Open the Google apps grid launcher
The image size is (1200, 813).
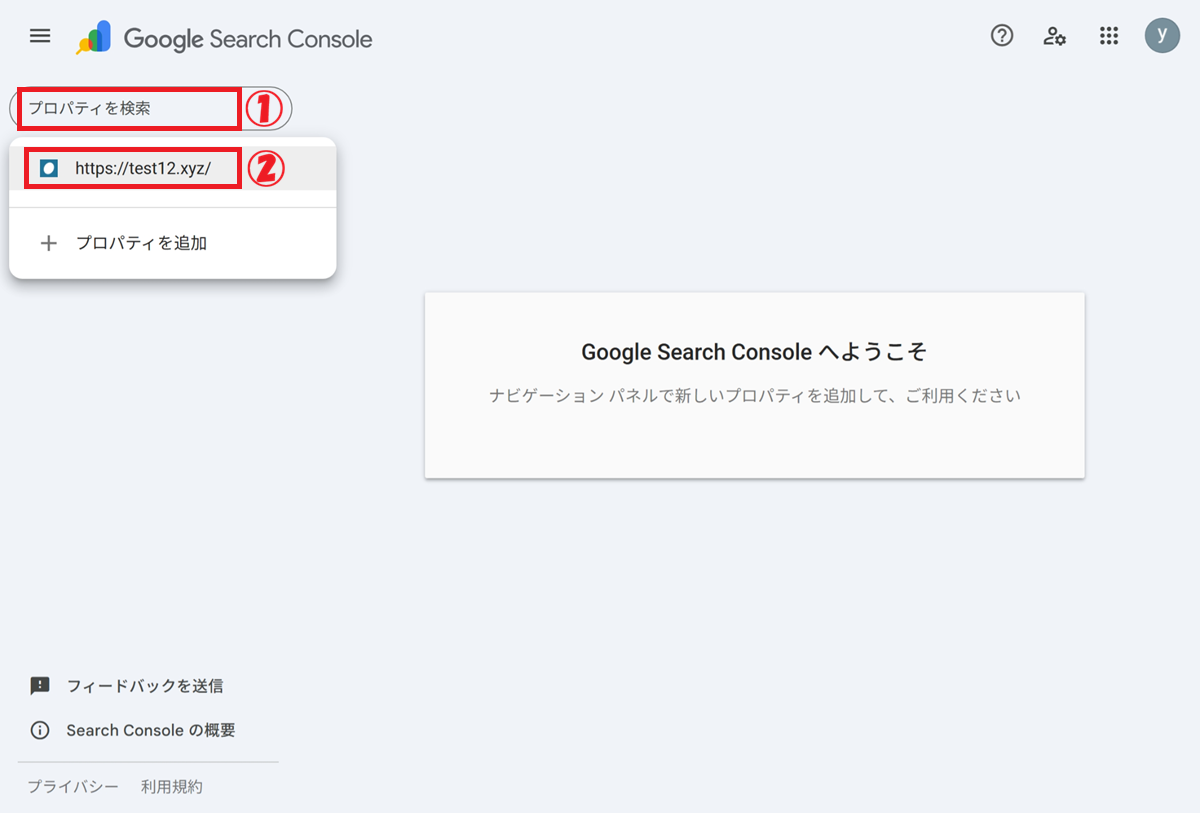(1108, 36)
